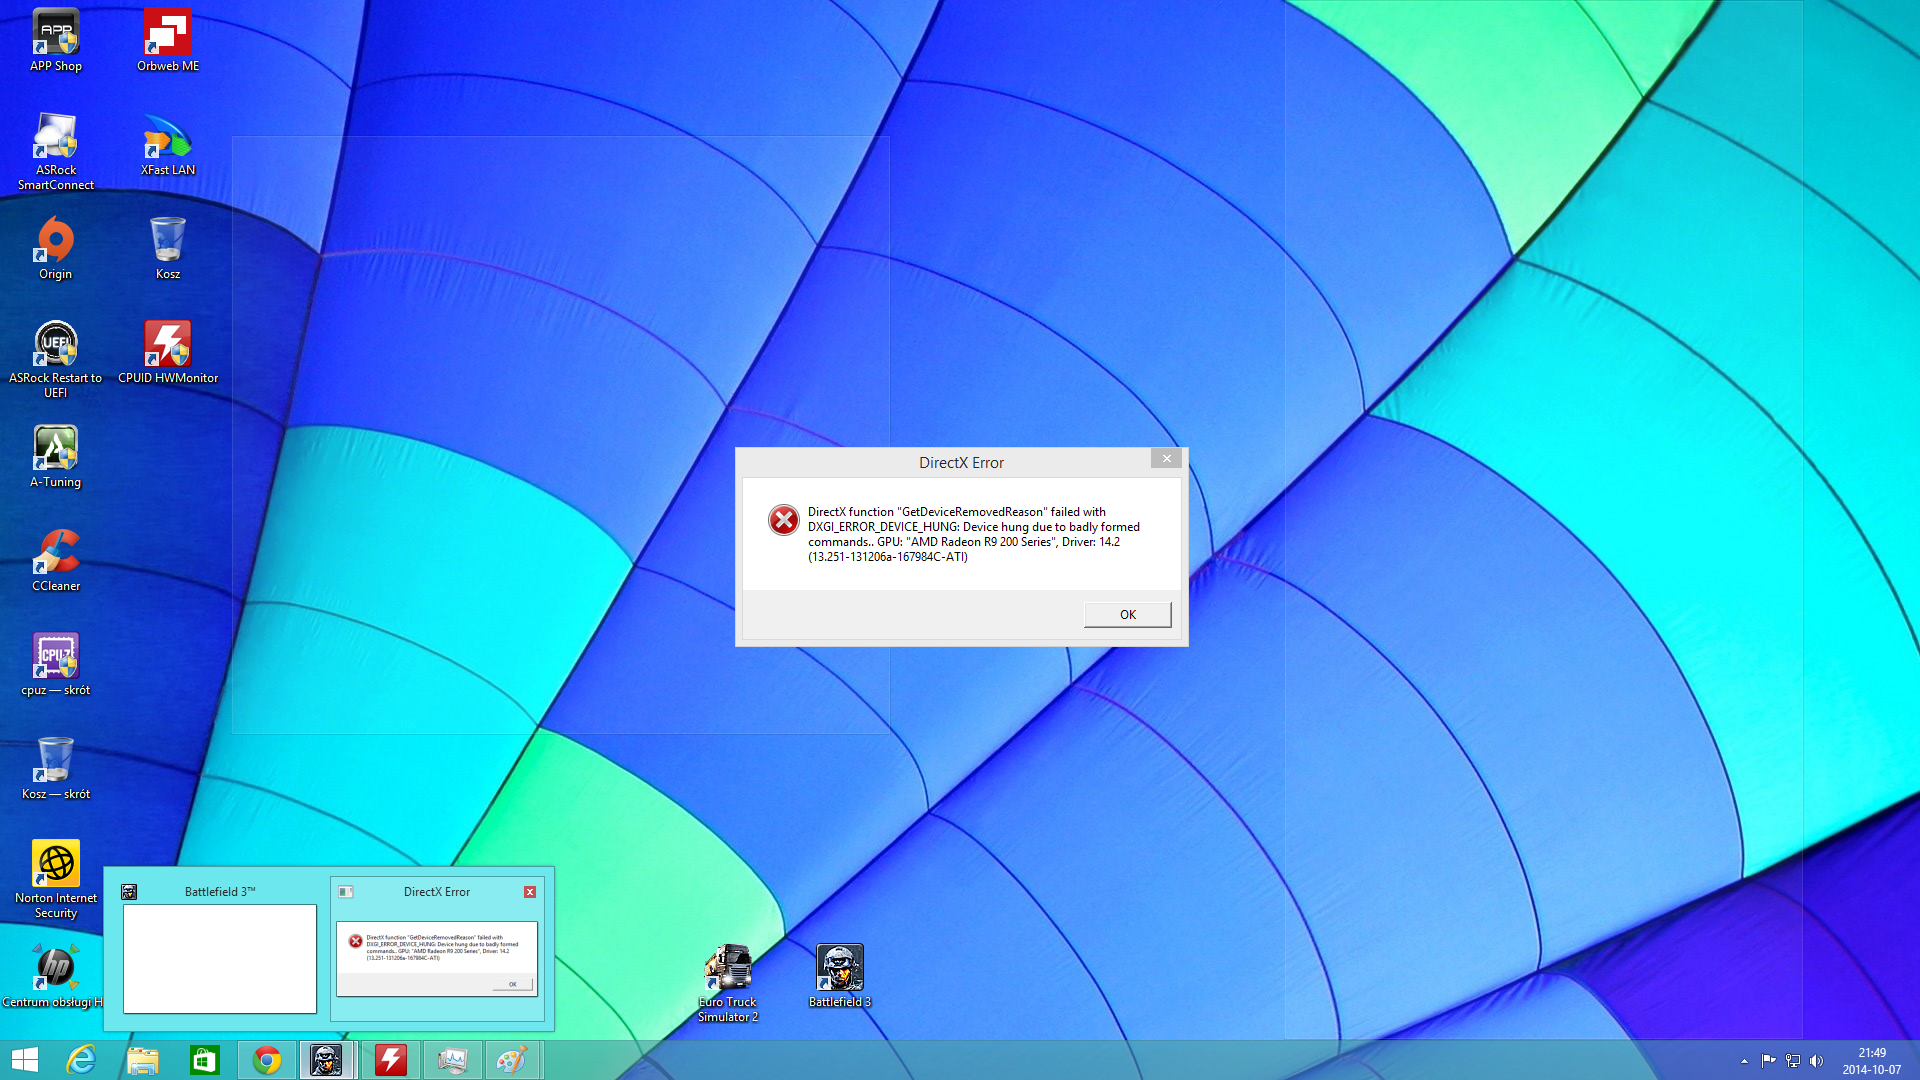
Task: Open the network tray icon
Action: [x=1793, y=1061]
